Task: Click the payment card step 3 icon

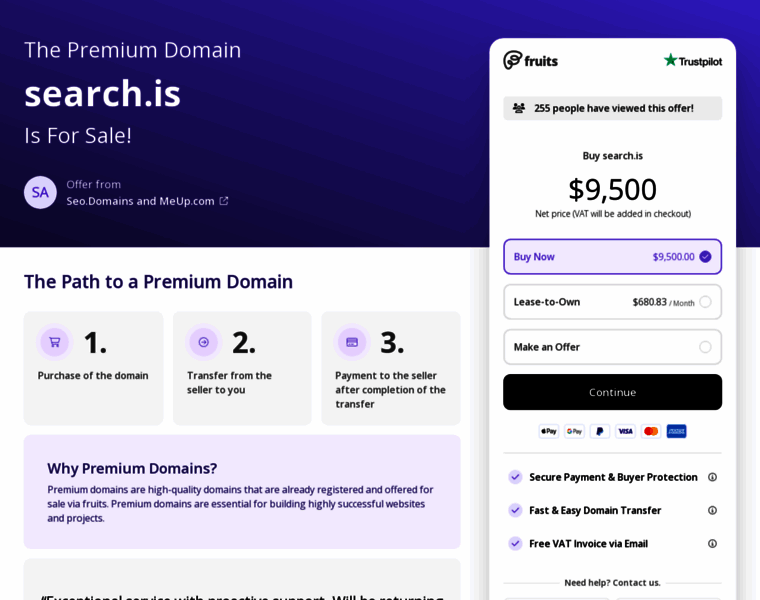Action: pyautogui.click(x=352, y=342)
